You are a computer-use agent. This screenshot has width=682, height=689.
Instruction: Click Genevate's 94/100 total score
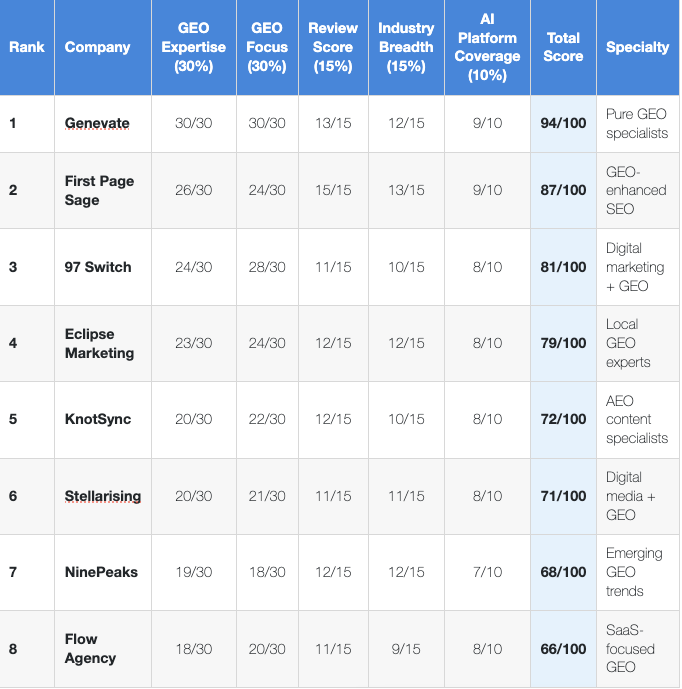(x=563, y=124)
